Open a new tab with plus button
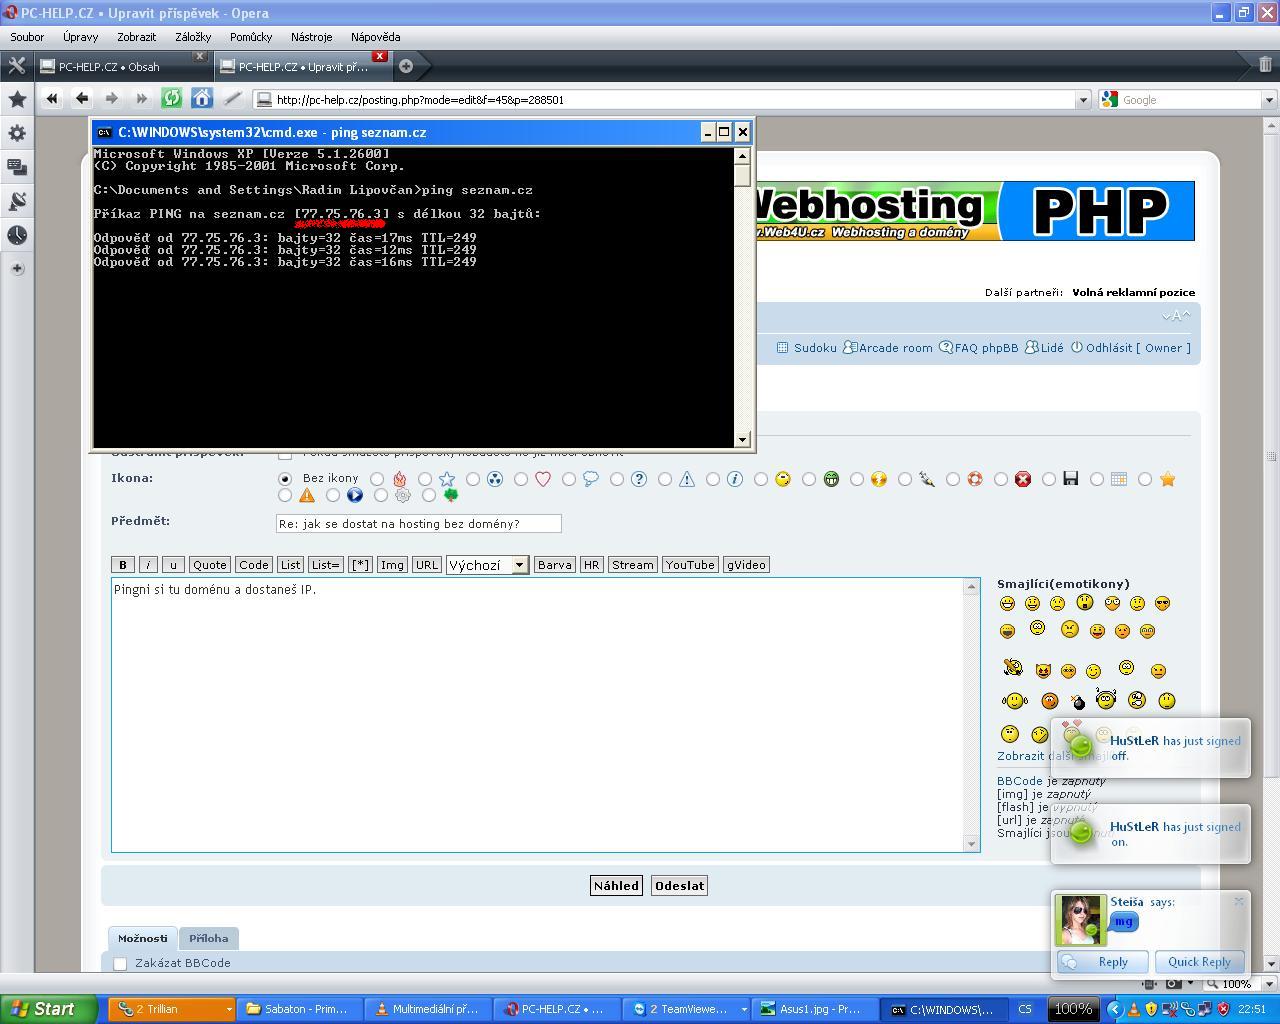 click(406, 66)
